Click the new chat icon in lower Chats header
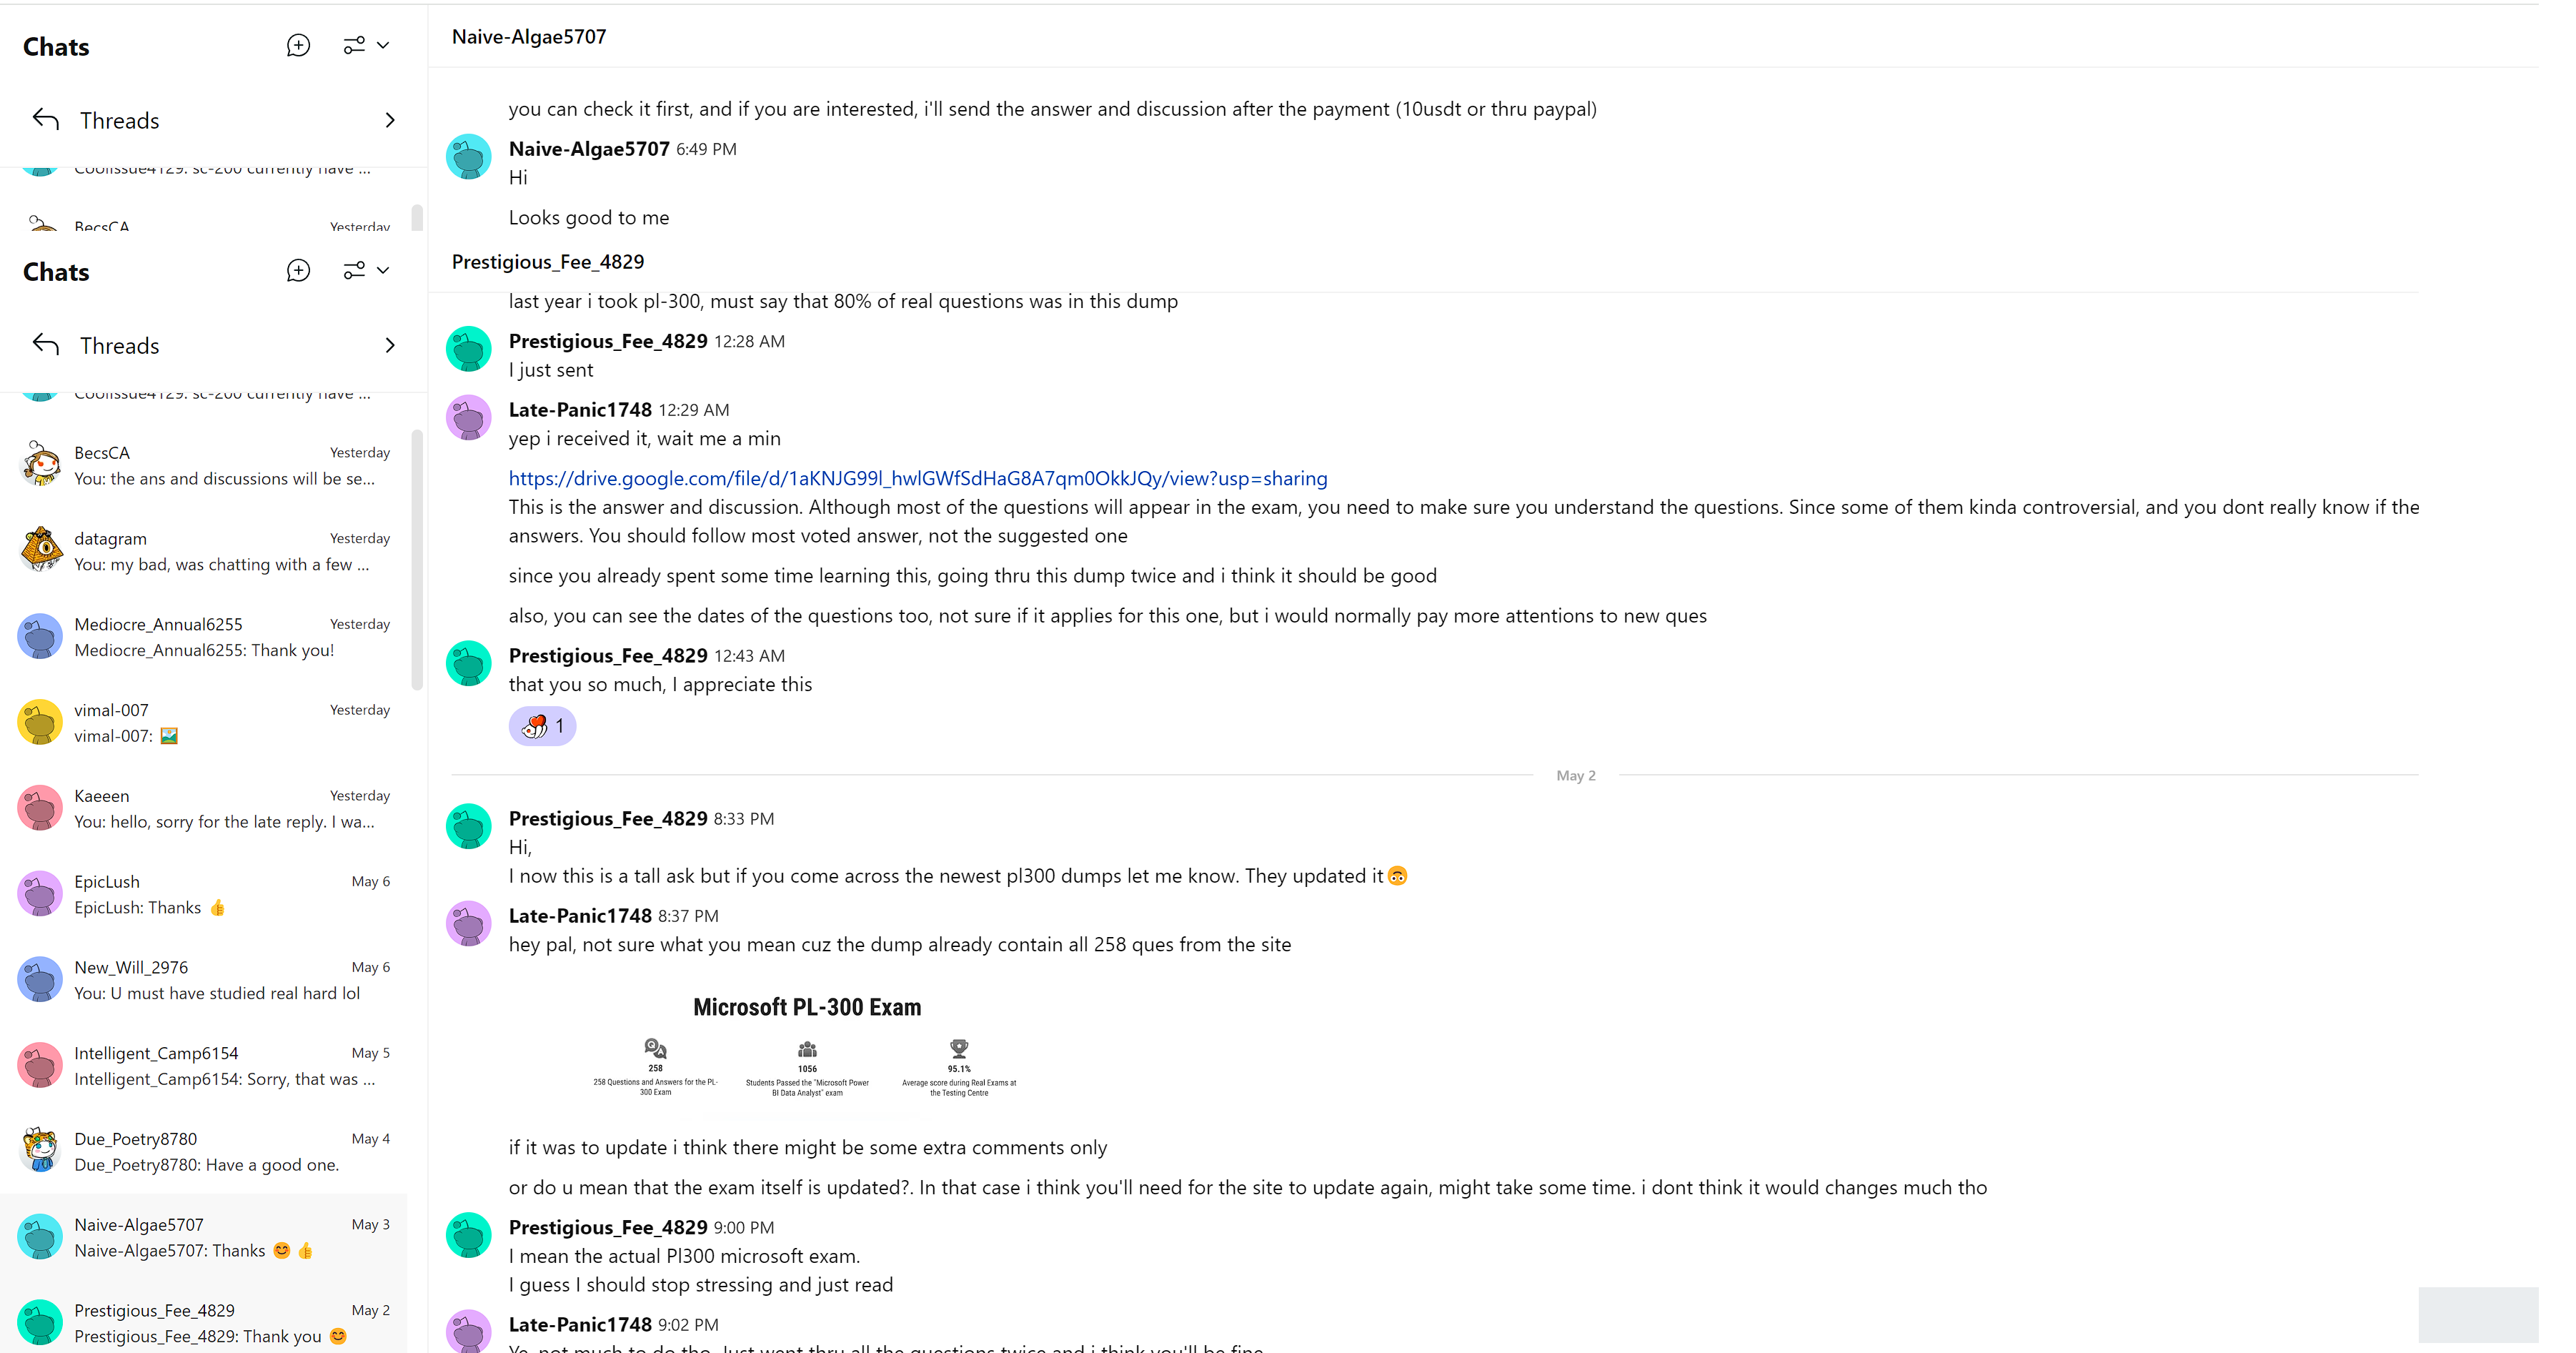 click(298, 271)
